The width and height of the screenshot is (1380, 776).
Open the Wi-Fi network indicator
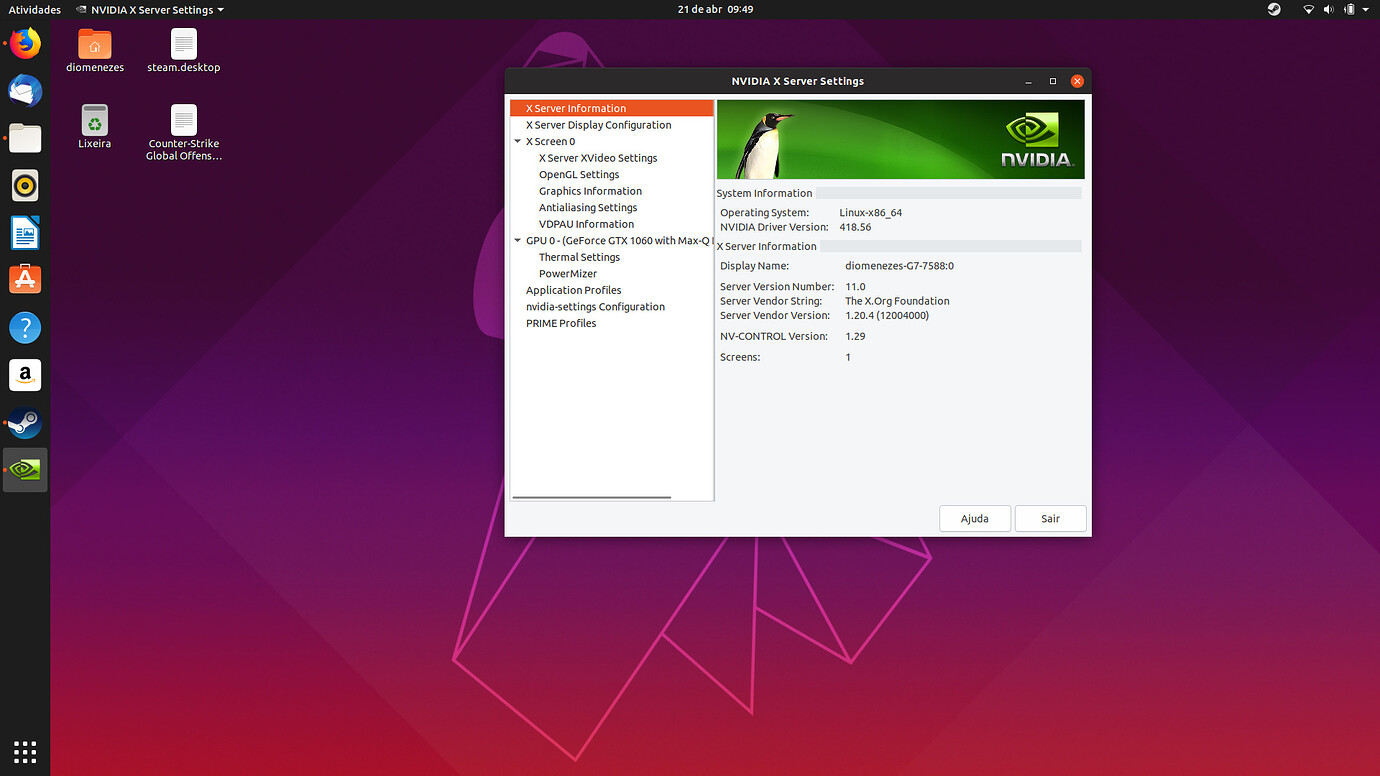pos(1308,9)
